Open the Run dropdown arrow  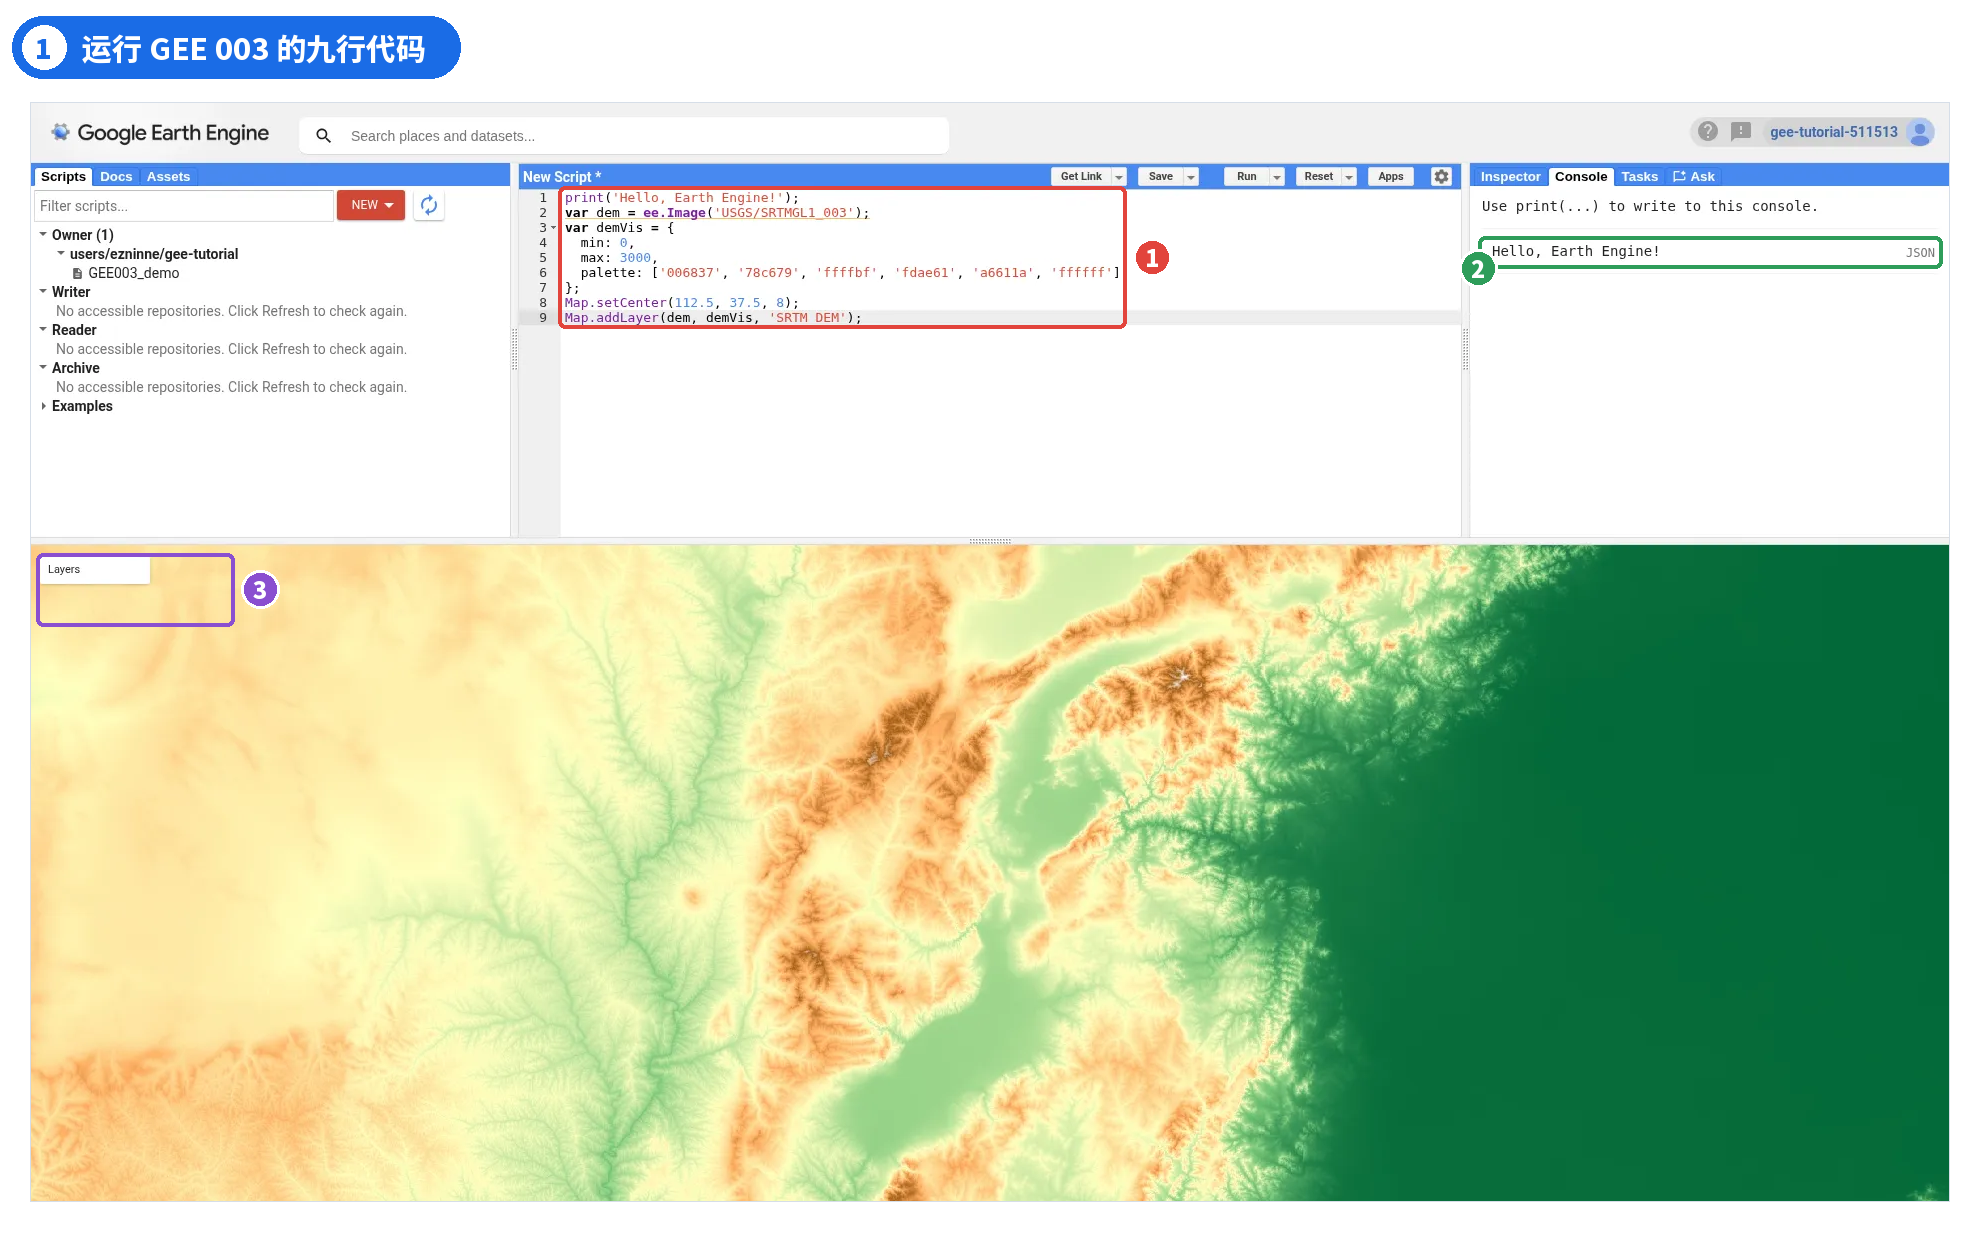[1277, 177]
